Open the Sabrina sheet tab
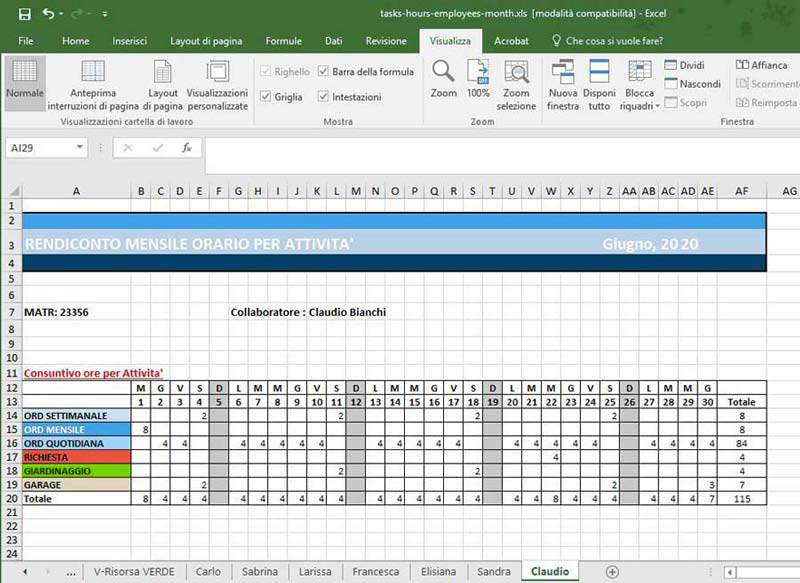The height and width of the screenshot is (583, 800). click(260, 572)
